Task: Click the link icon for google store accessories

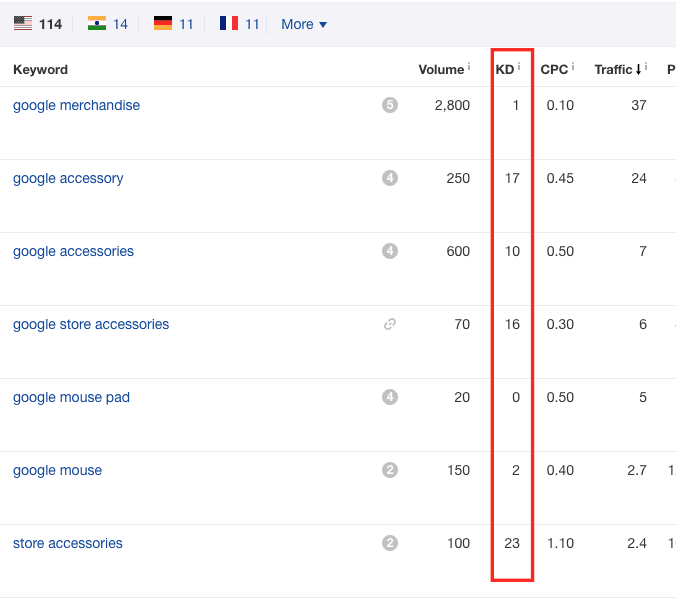Action: click(389, 324)
